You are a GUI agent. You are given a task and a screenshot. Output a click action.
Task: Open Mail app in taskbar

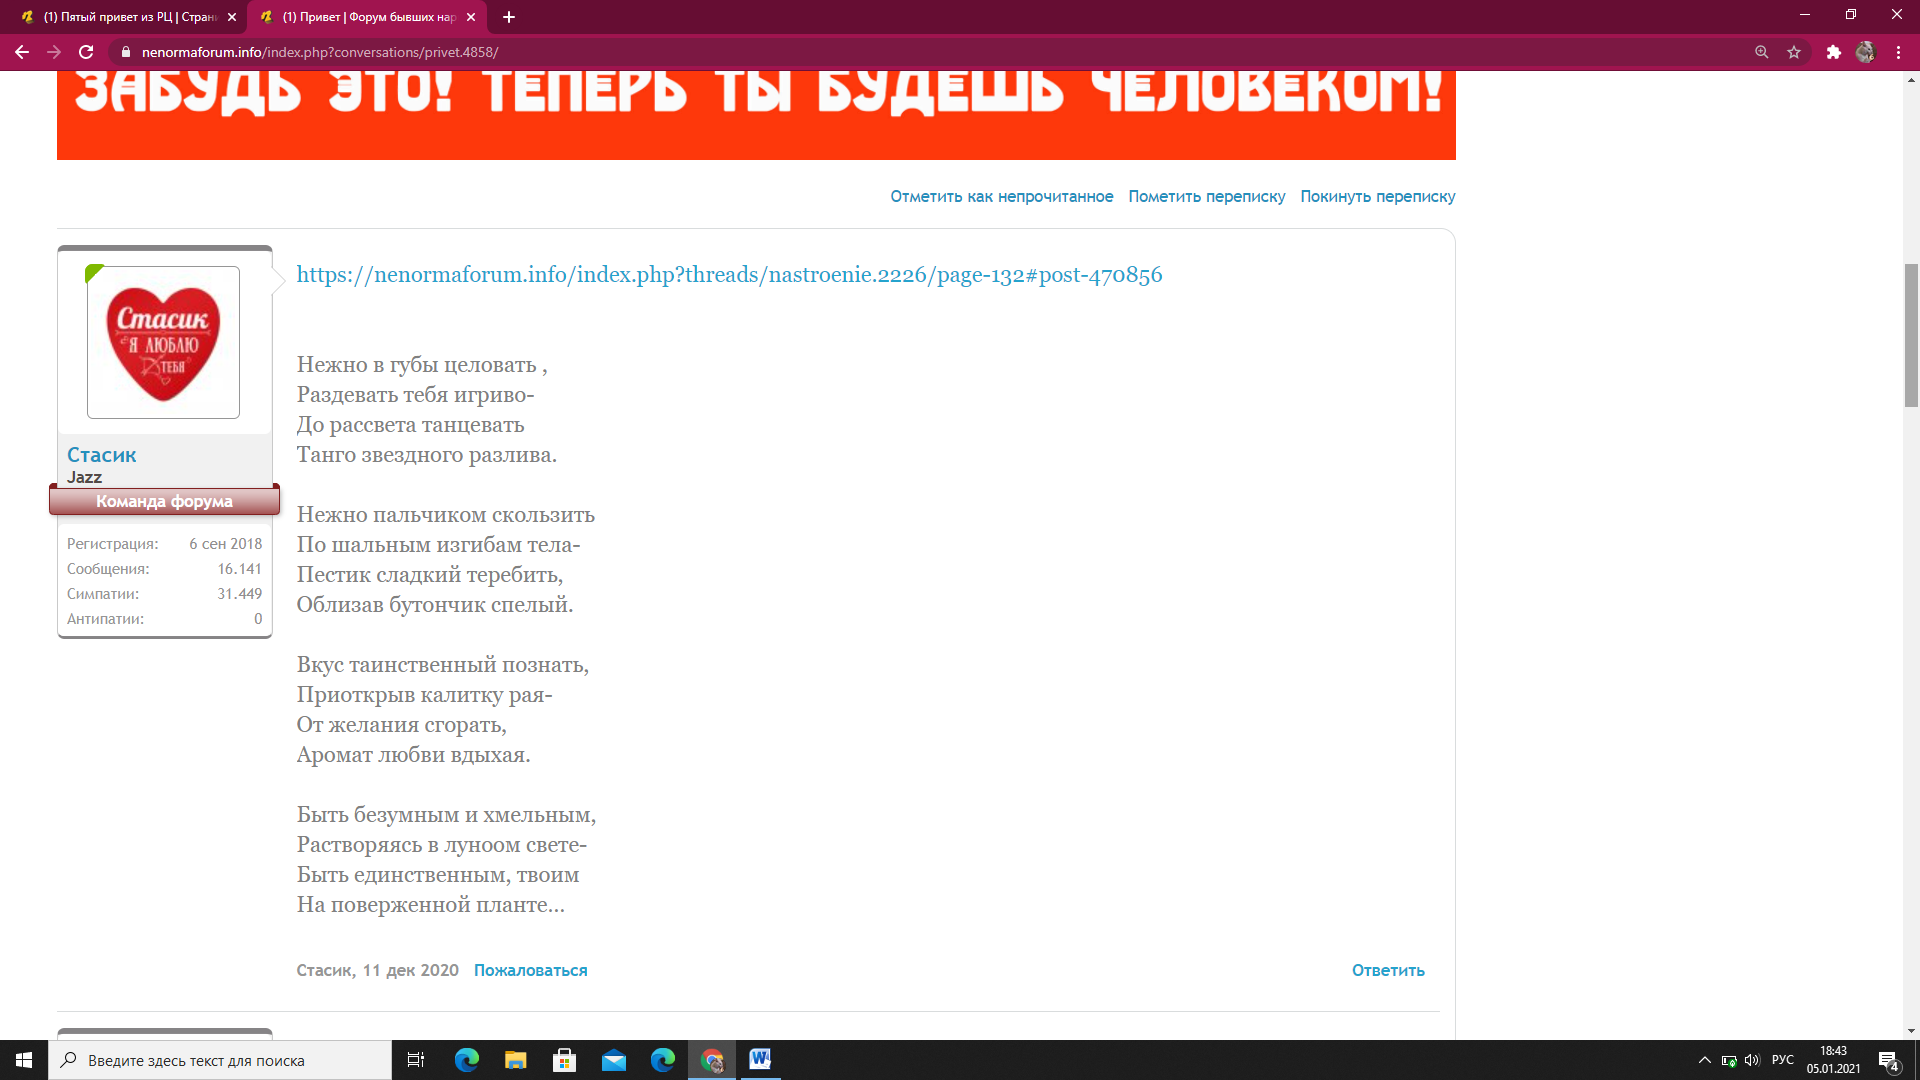point(613,1060)
